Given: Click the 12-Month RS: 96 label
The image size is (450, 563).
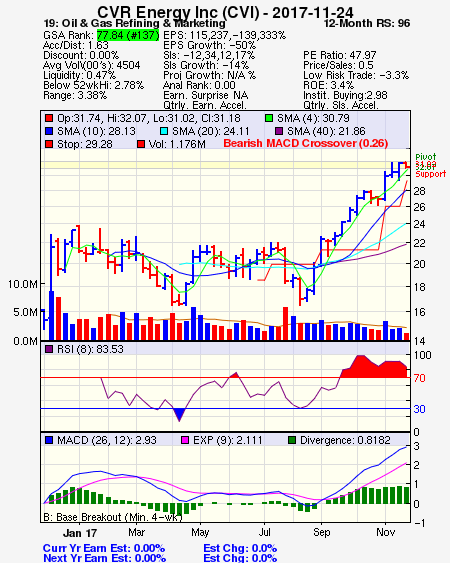Looking at the screenshot, I should [367, 24].
